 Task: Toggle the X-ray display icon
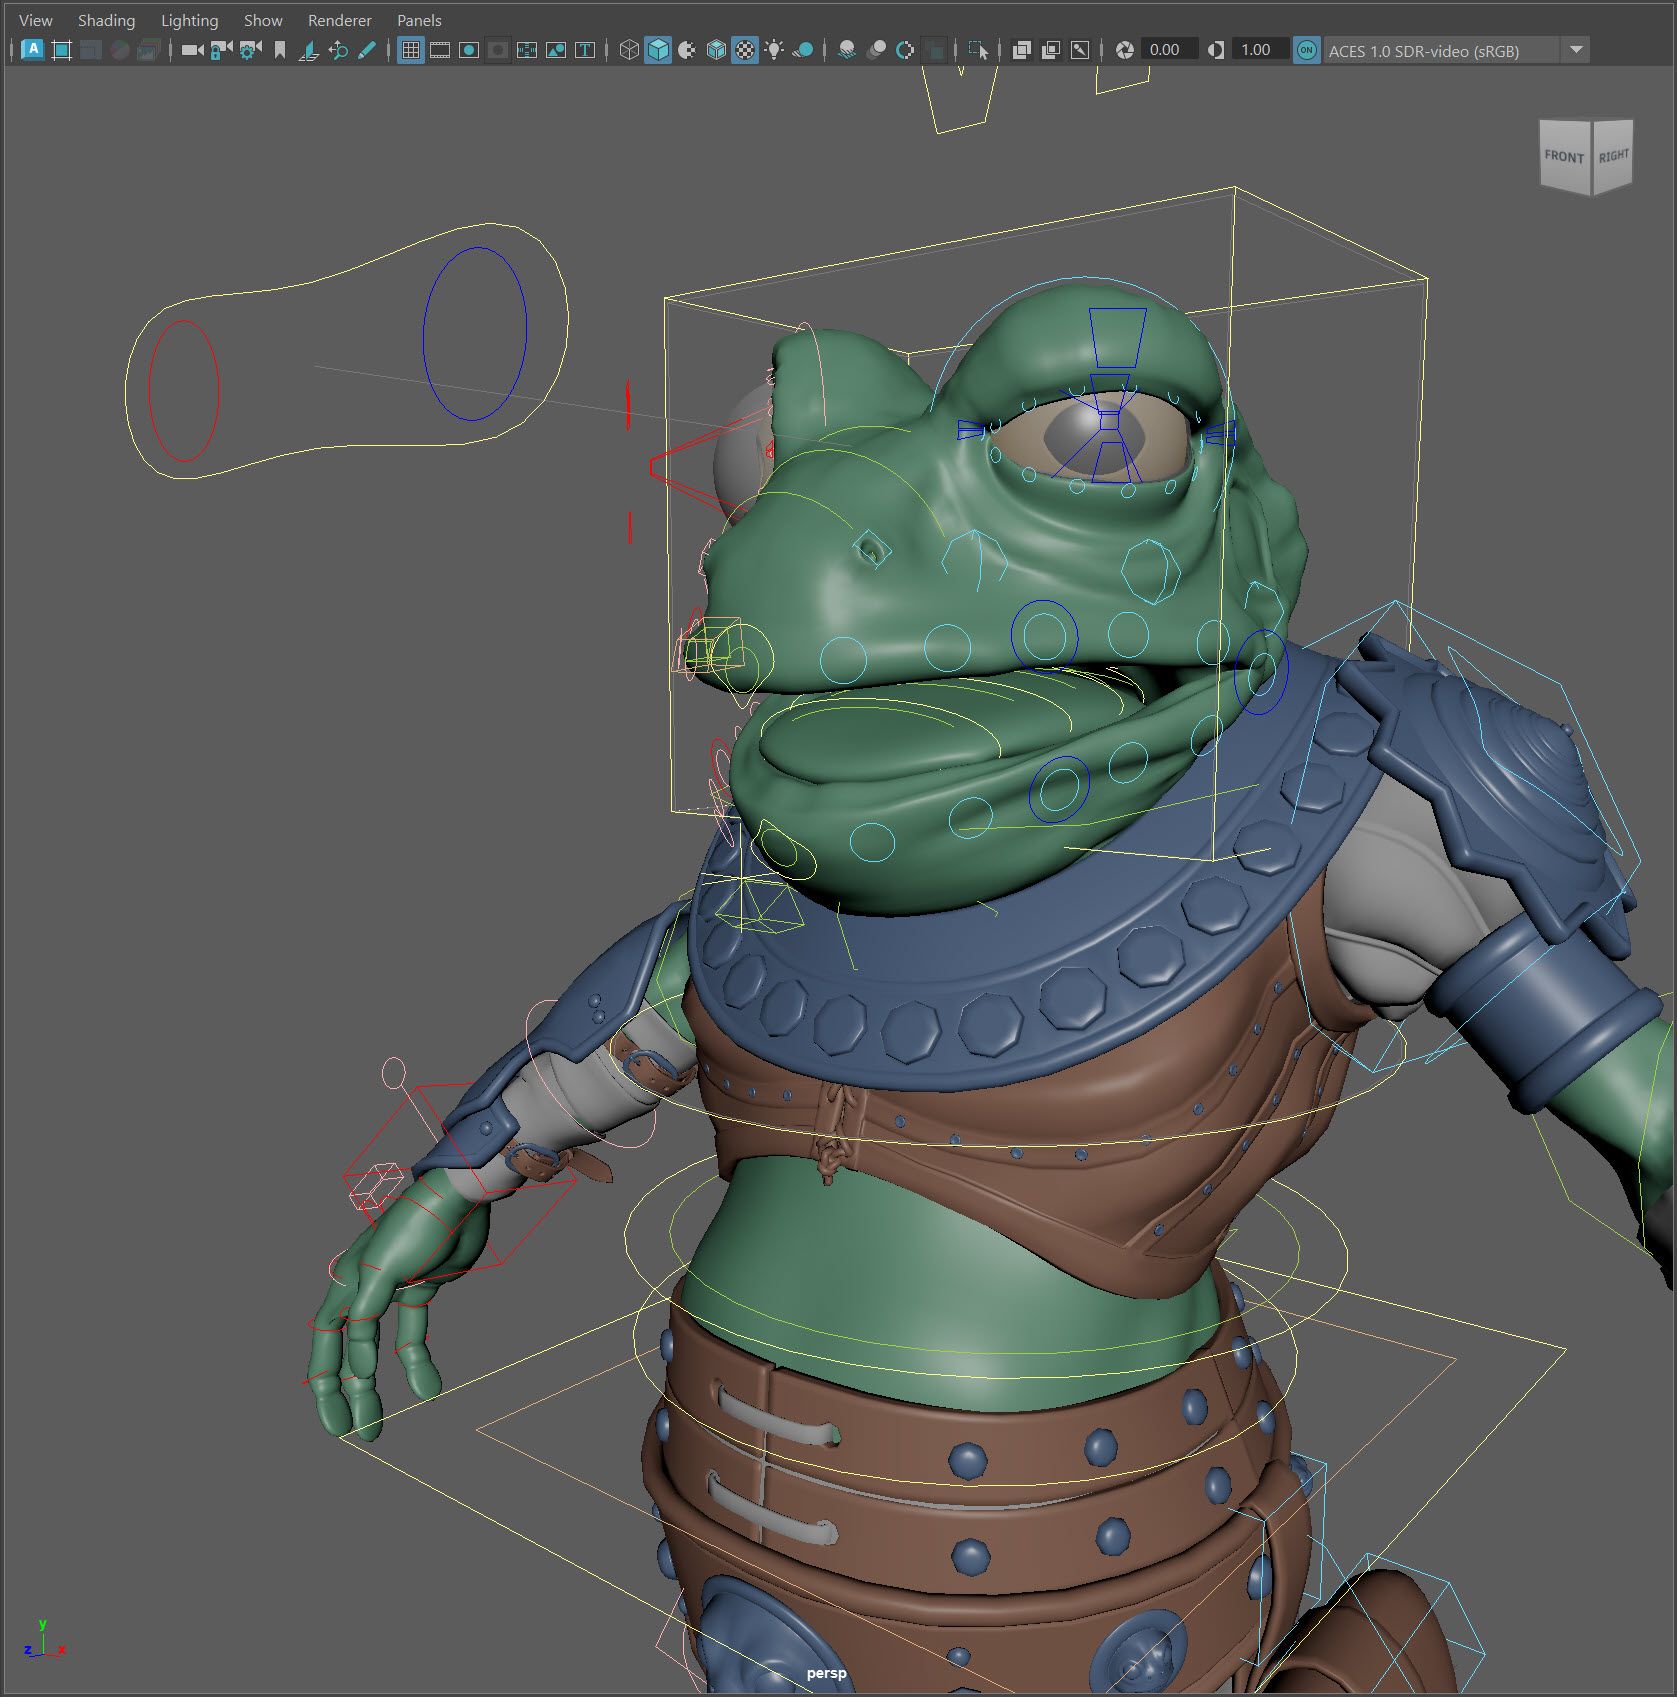pos(1022,50)
